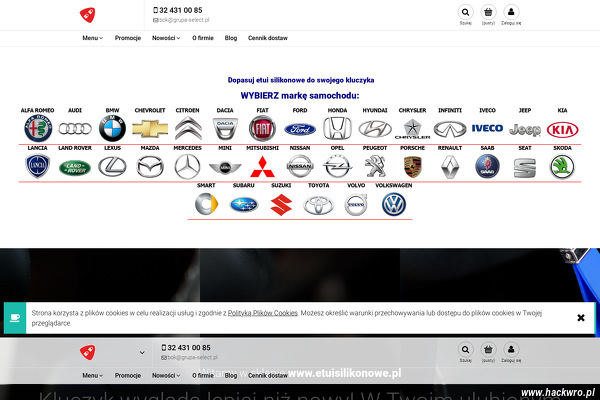Select the Iveco logo
The width and height of the screenshot is (600, 400).
(x=487, y=128)
